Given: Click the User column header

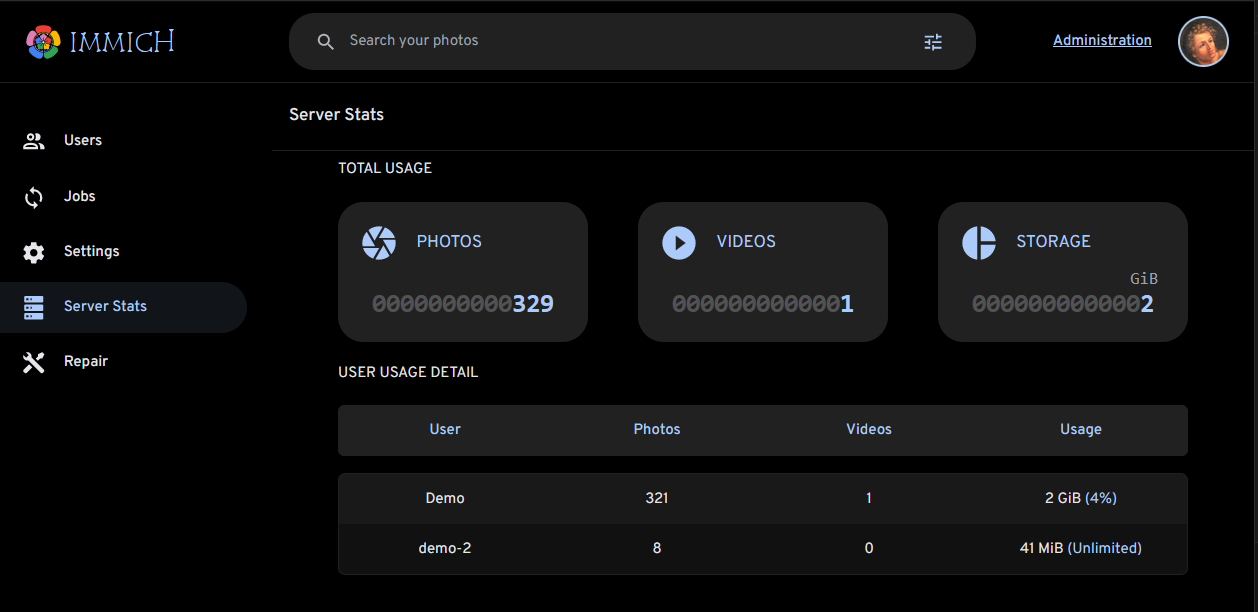Looking at the screenshot, I should pos(444,429).
